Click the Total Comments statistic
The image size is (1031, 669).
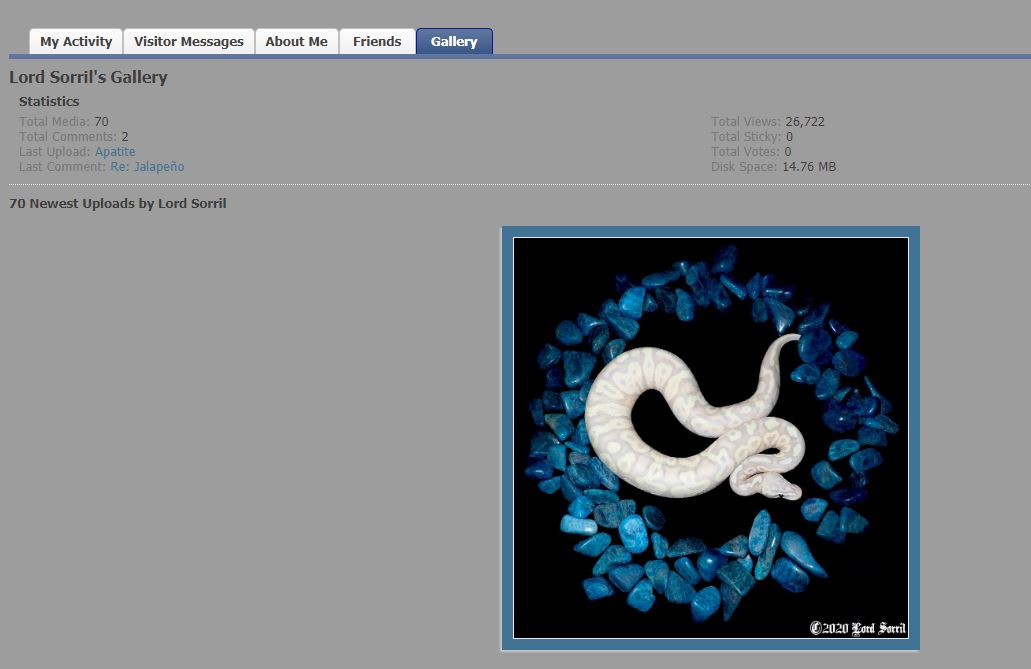pyautogui.click(x=73, y=137)
